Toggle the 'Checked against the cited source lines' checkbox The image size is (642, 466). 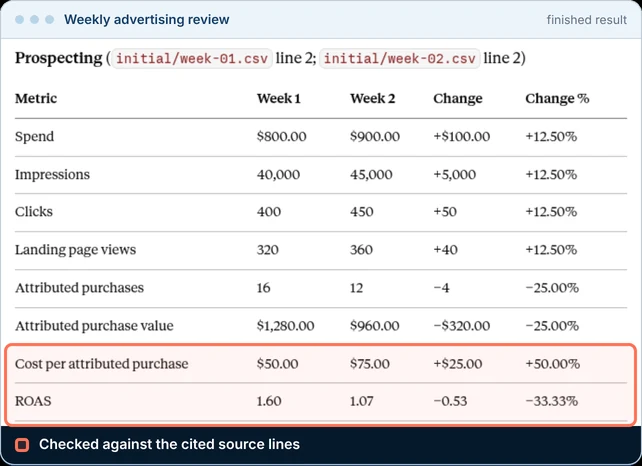[x=22, y=445]
